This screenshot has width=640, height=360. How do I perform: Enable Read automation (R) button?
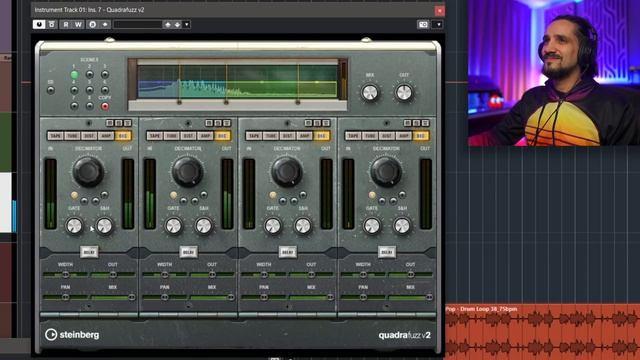[66, 24]
